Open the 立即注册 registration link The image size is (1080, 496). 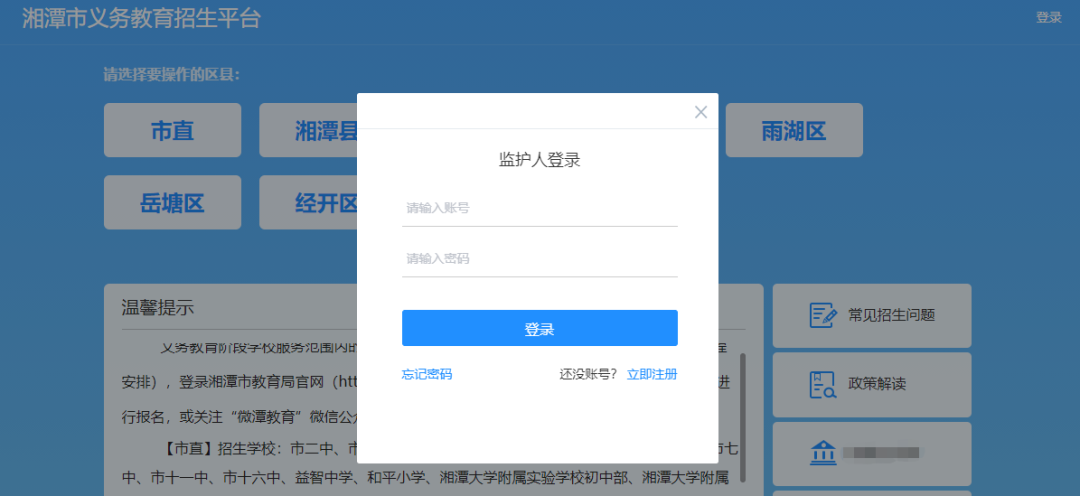point(652,375)
